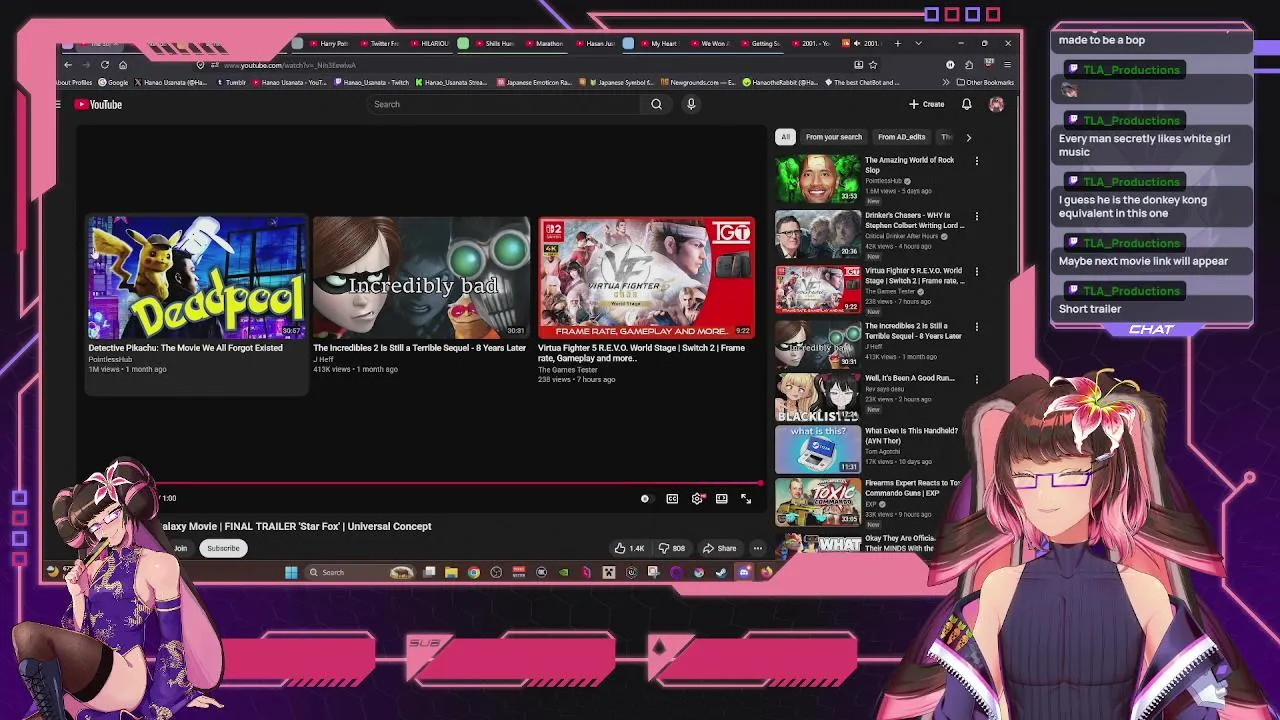Click the browser address bar URL
The width and height of the screenshot is (1280, 720).
(289, 65)
